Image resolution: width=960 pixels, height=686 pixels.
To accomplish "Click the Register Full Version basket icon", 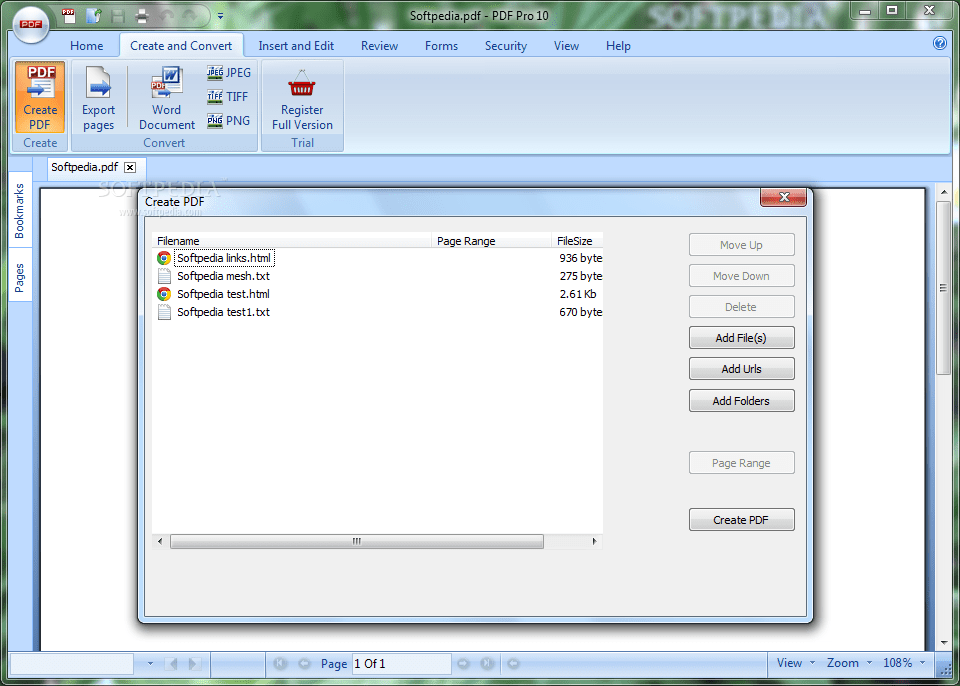I will (x=302, y=98).
